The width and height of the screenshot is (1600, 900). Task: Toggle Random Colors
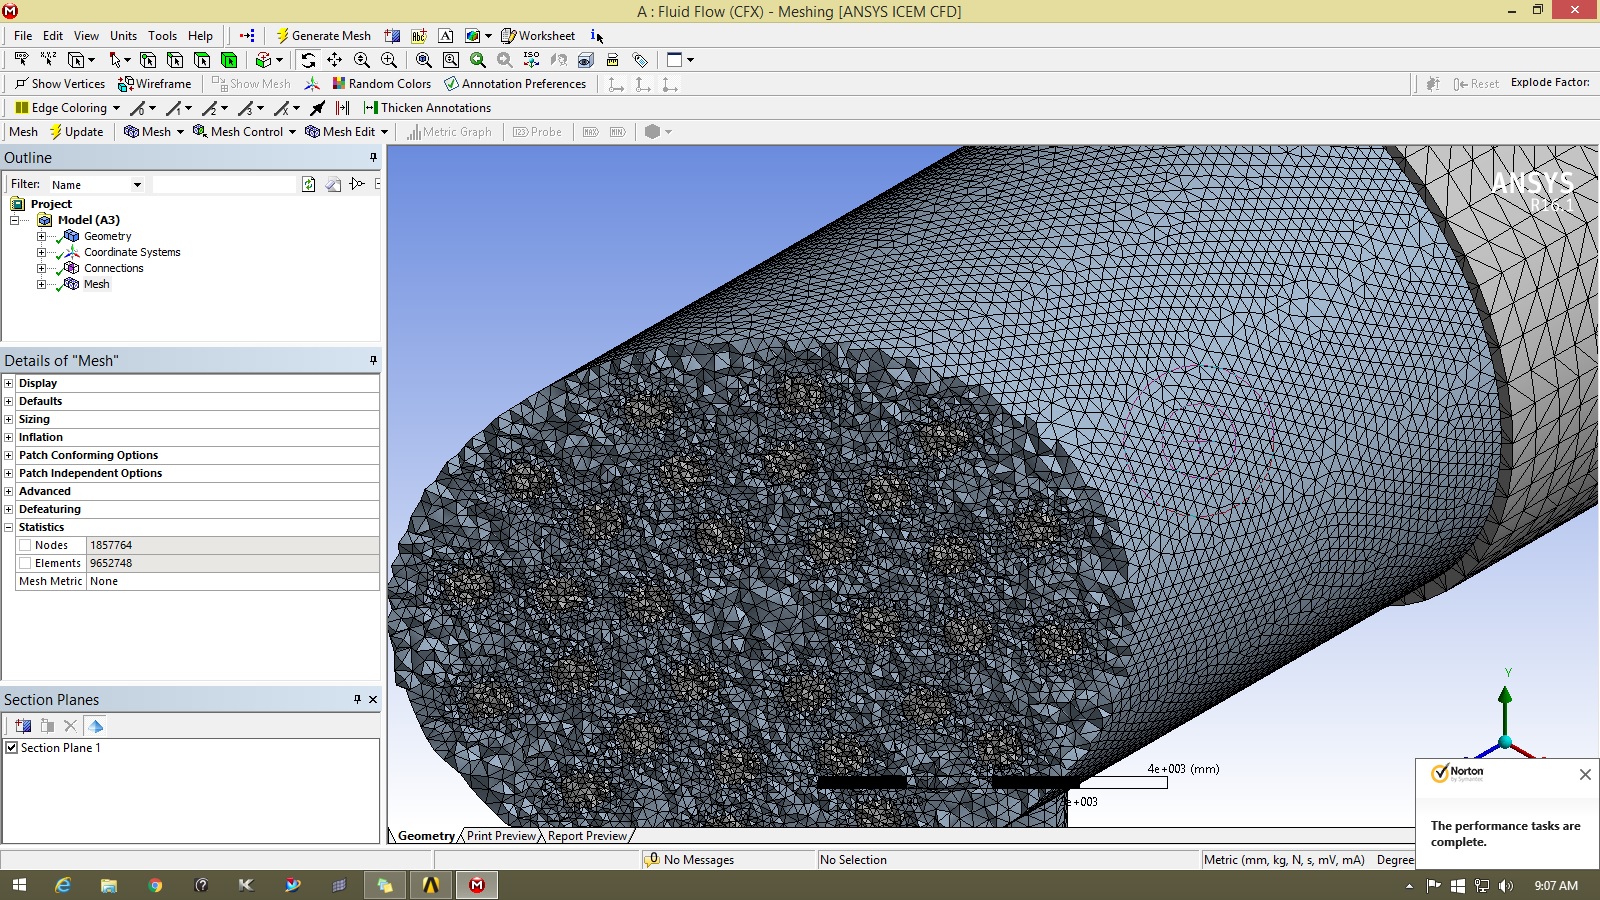(381, 84)
